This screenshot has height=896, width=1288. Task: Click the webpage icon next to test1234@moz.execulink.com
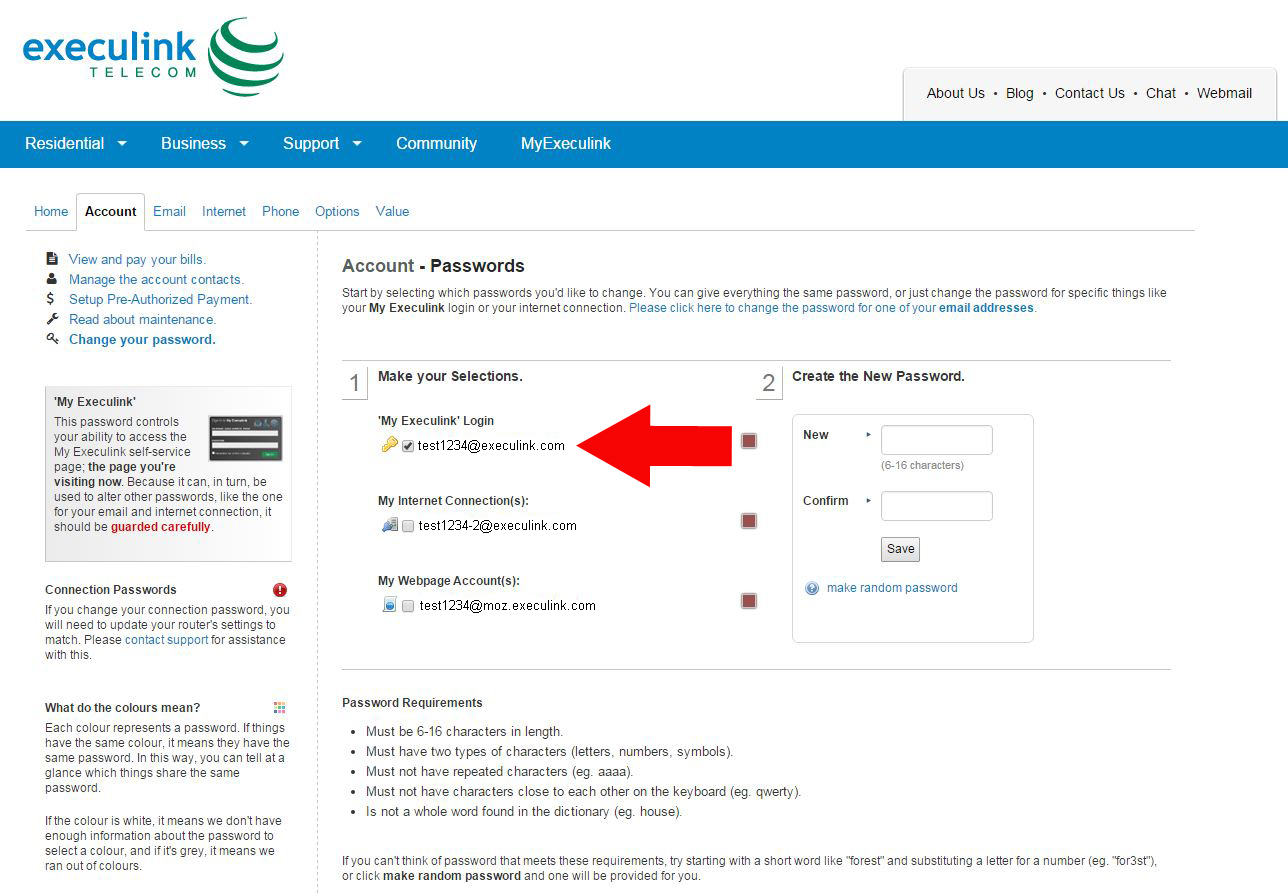[390, 605]
